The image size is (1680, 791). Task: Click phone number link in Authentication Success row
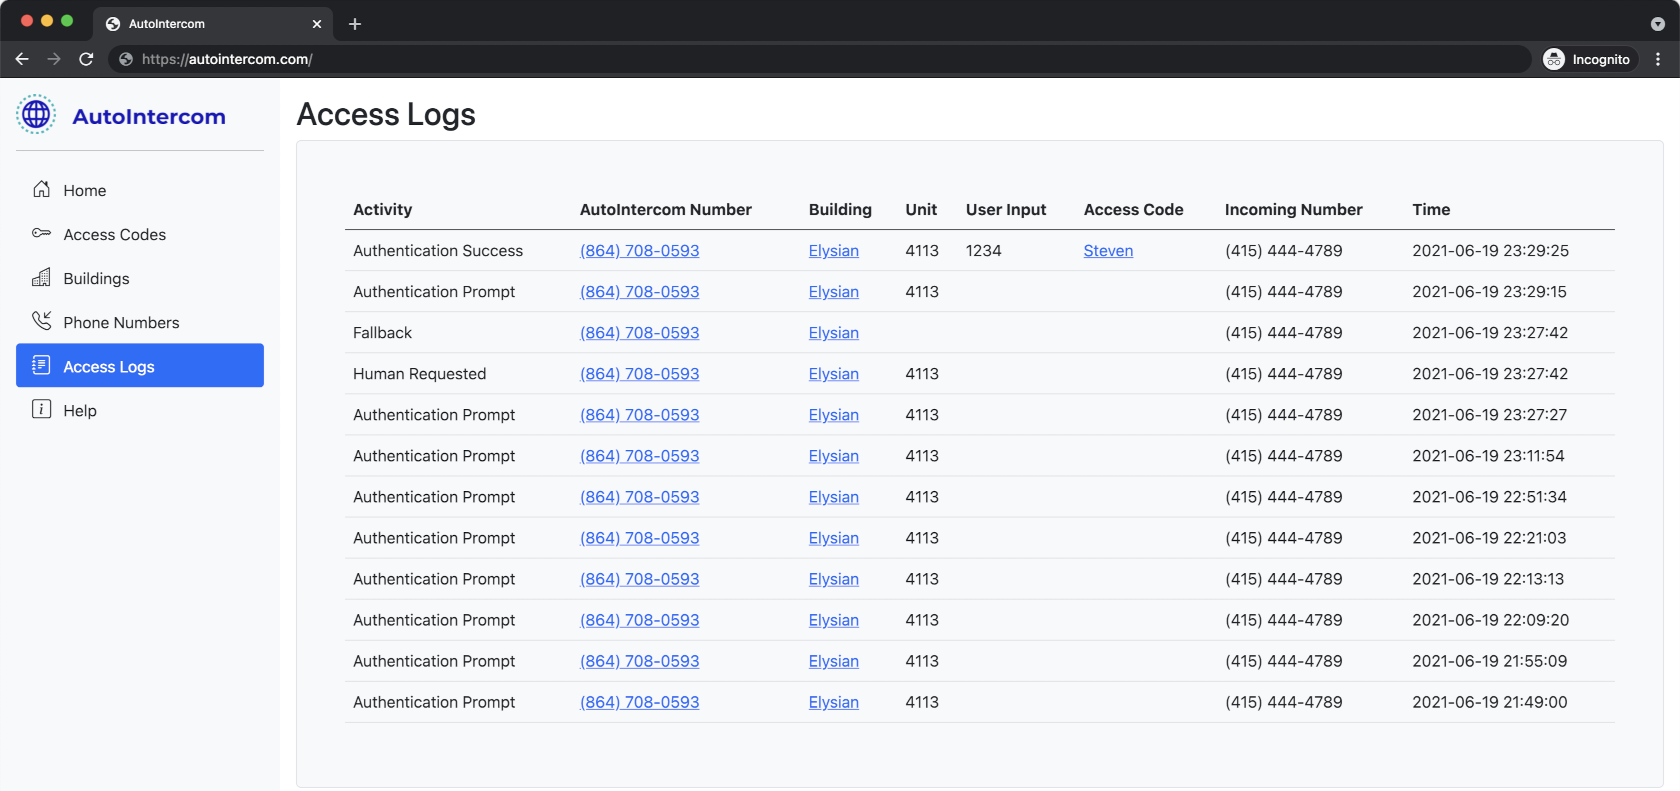[x=640, y=251]
